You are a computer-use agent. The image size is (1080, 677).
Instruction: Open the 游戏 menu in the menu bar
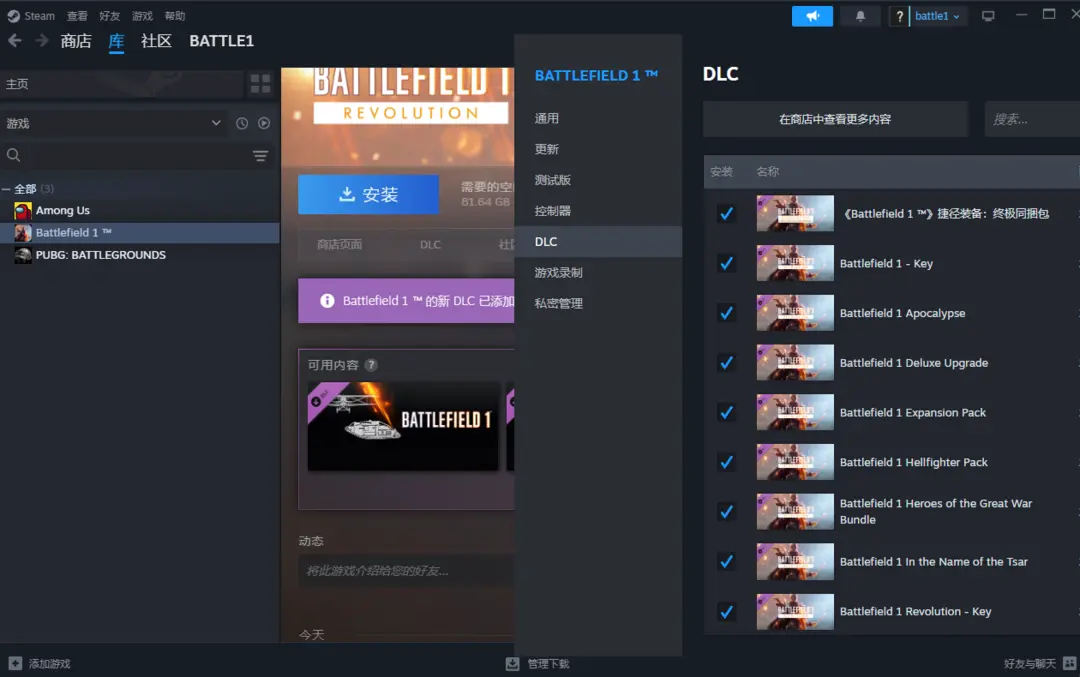[143, 16]
